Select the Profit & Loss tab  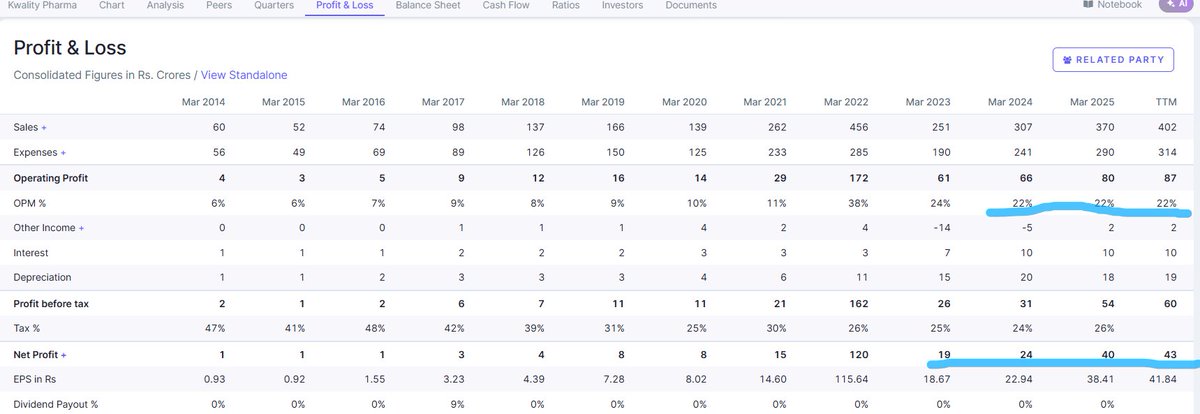pyautogui.click(x=344, y=5)
